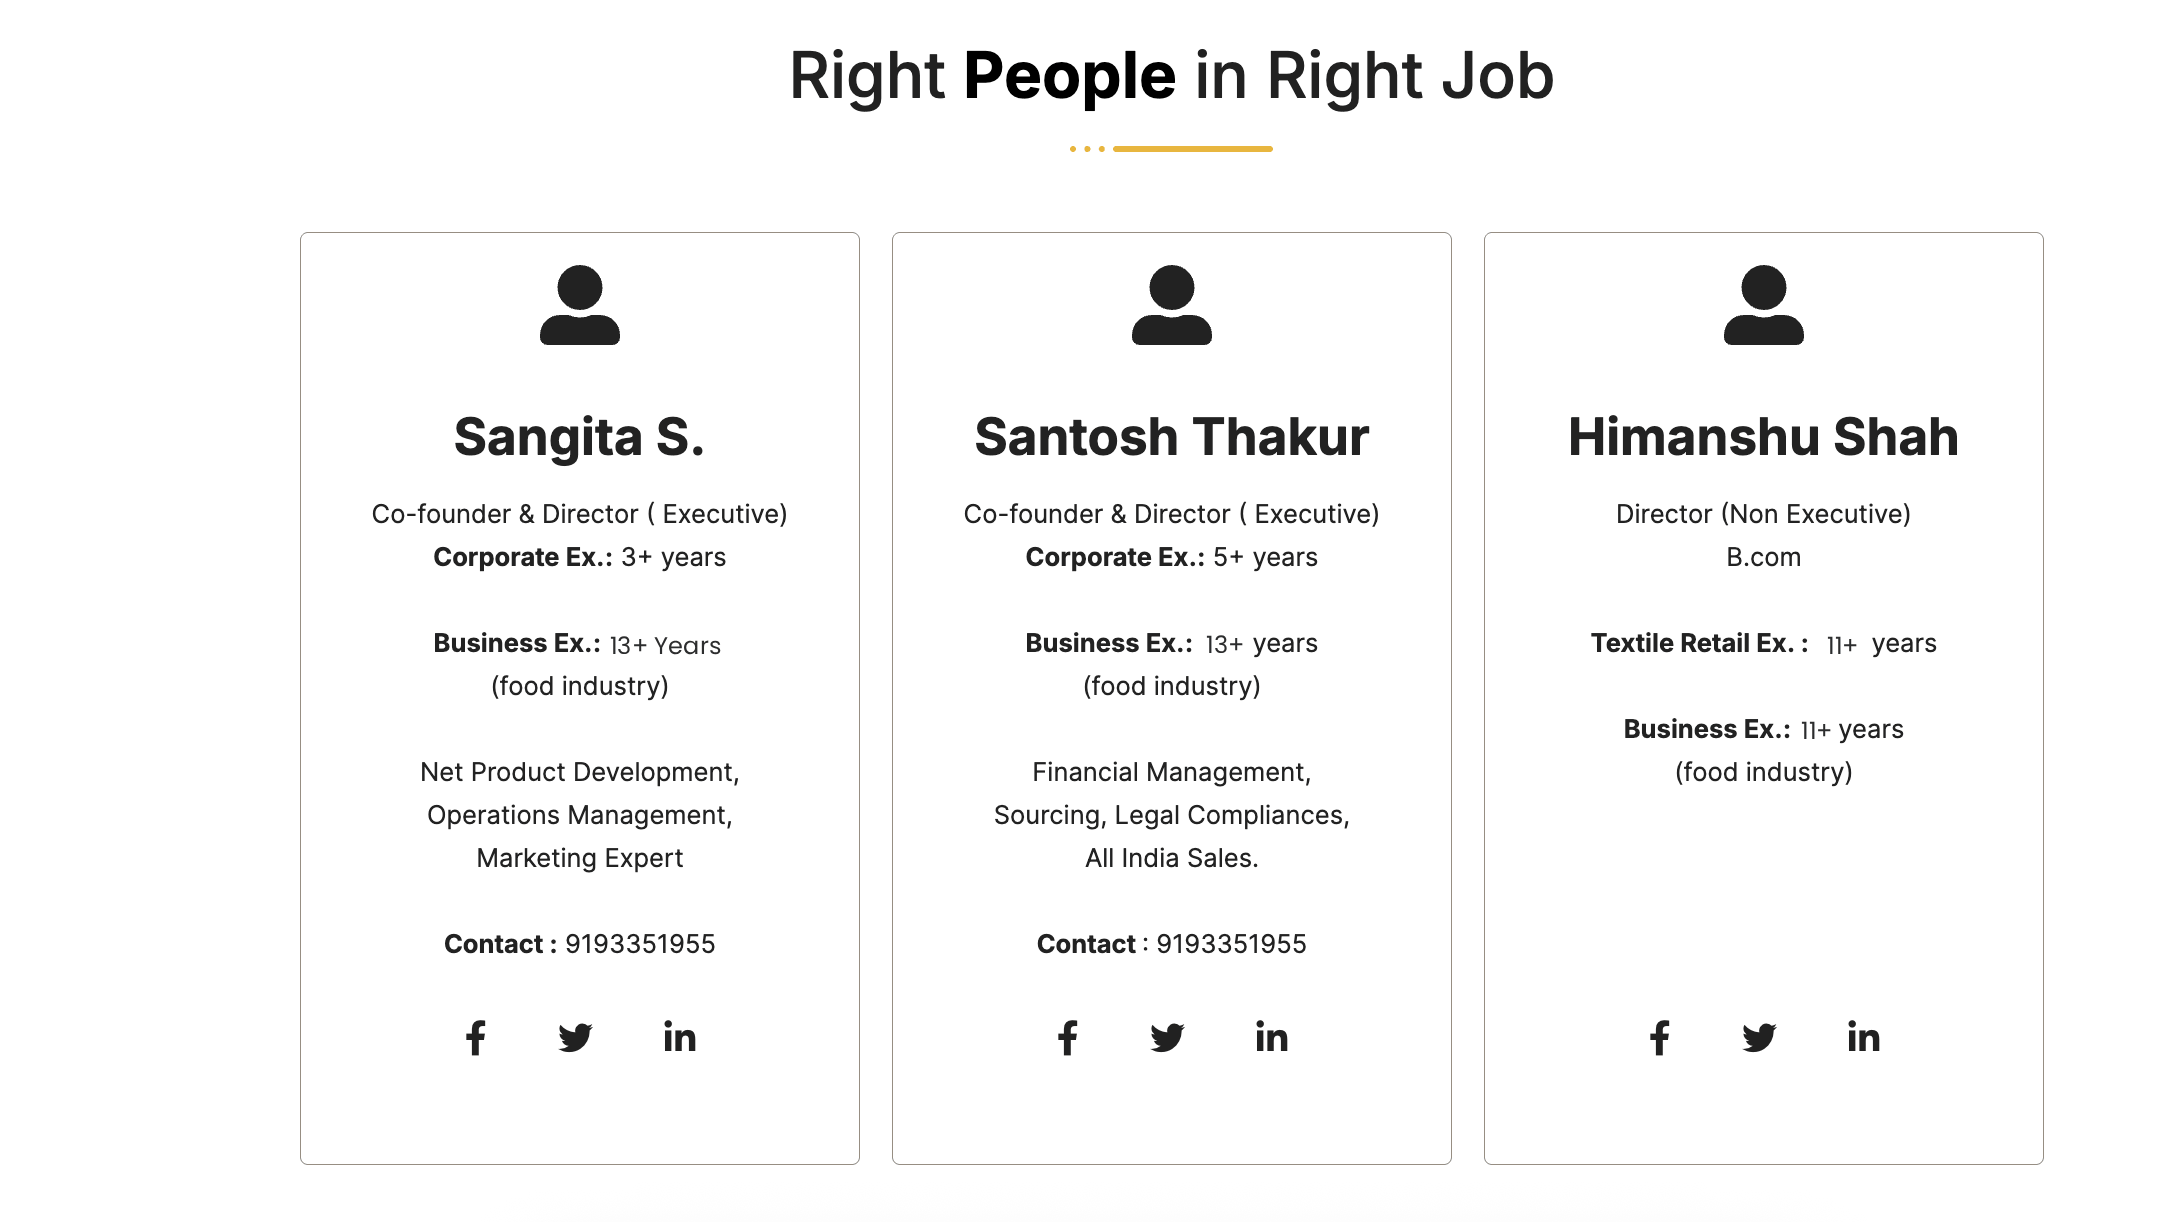The image size is (2168, 1222).
Task: Select the Himanshu Shah name heading
Action: coord(1764,437)
